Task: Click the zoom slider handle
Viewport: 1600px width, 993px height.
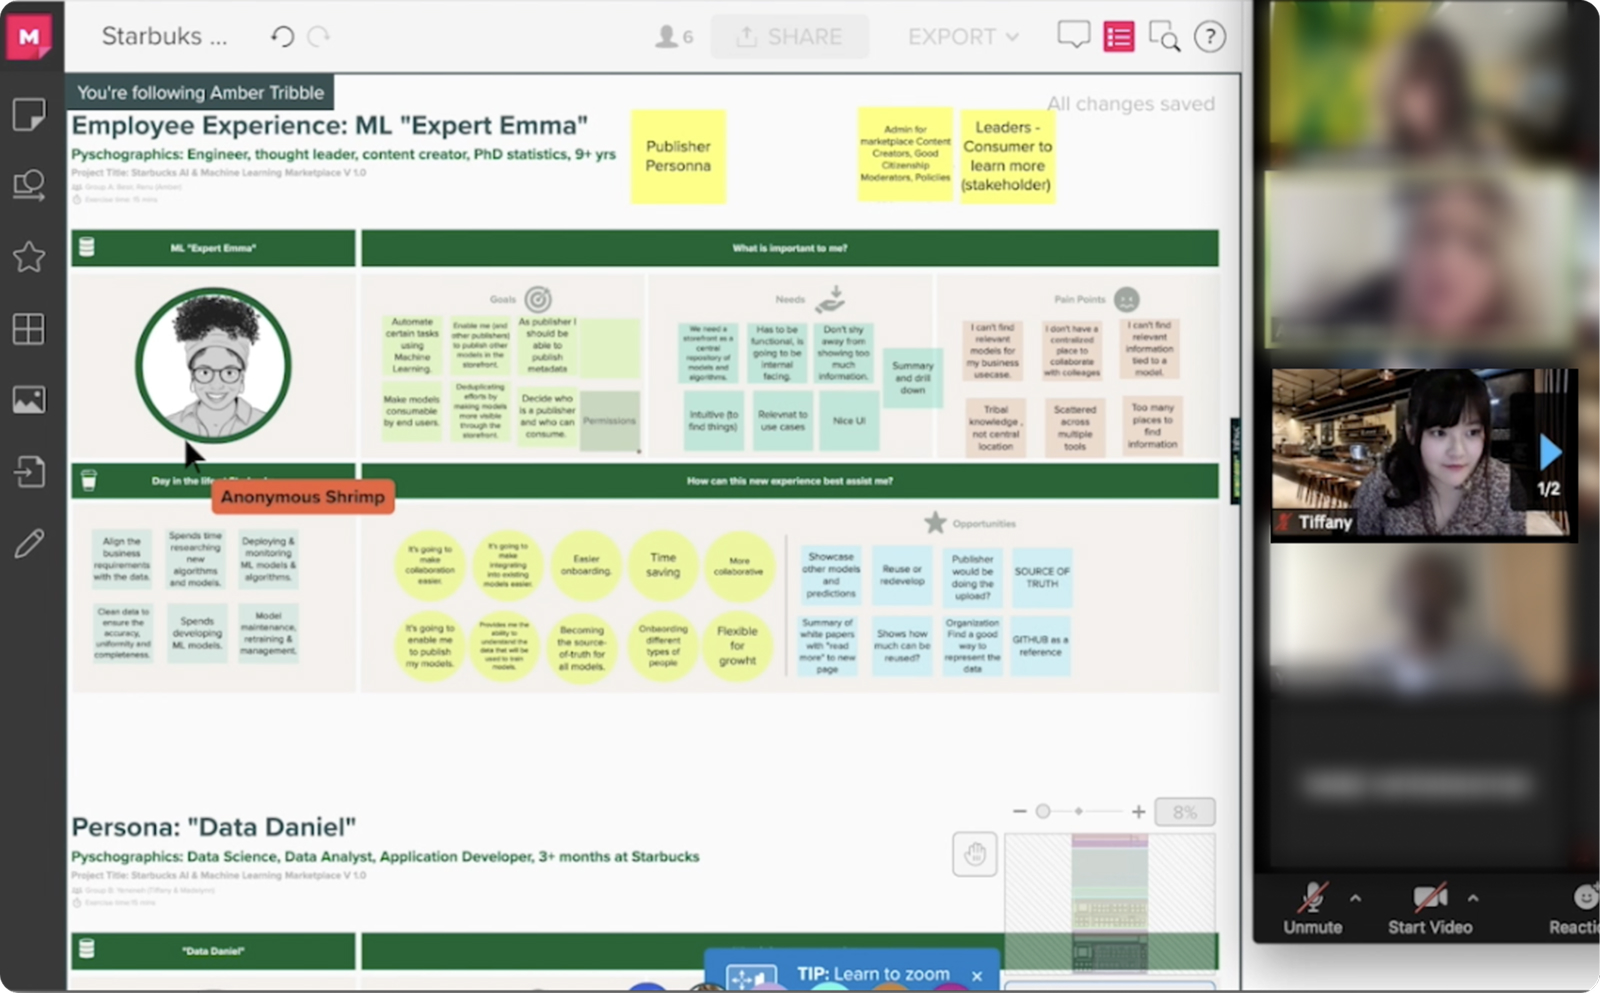Action: [1043, 811]
